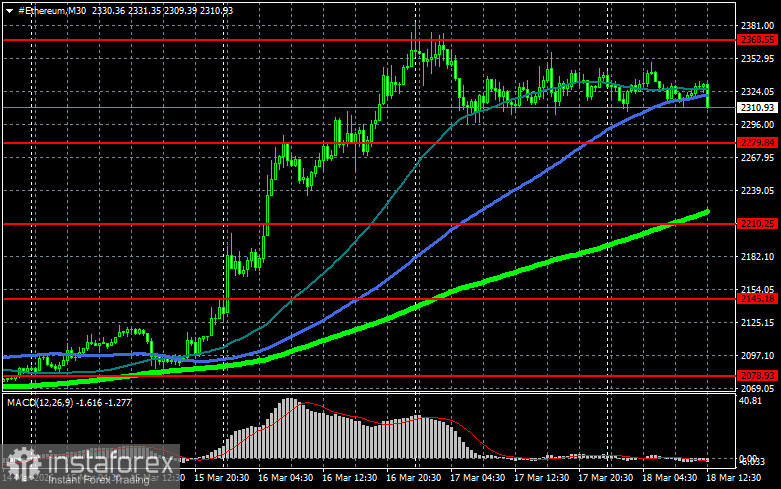Screen dimensions: 781x489
Task: Click price axis value 2381.00
Action: pos(758,26)
